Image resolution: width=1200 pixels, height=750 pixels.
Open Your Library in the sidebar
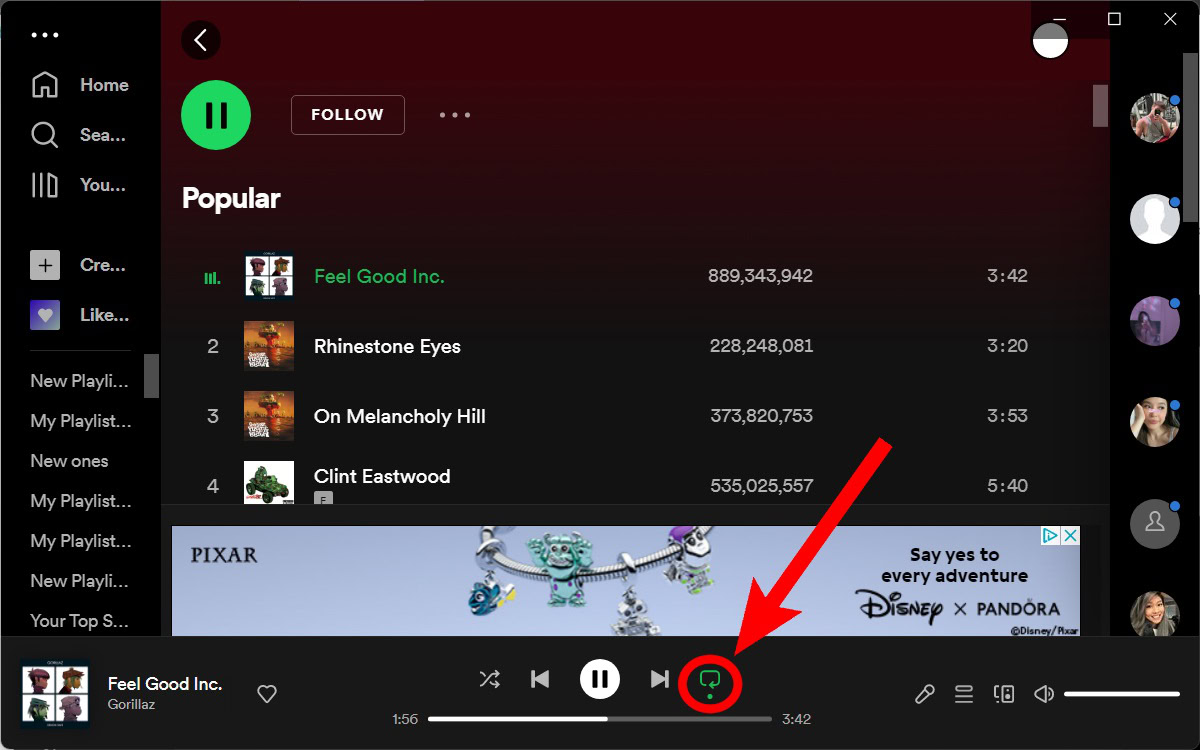click(78, 185)
